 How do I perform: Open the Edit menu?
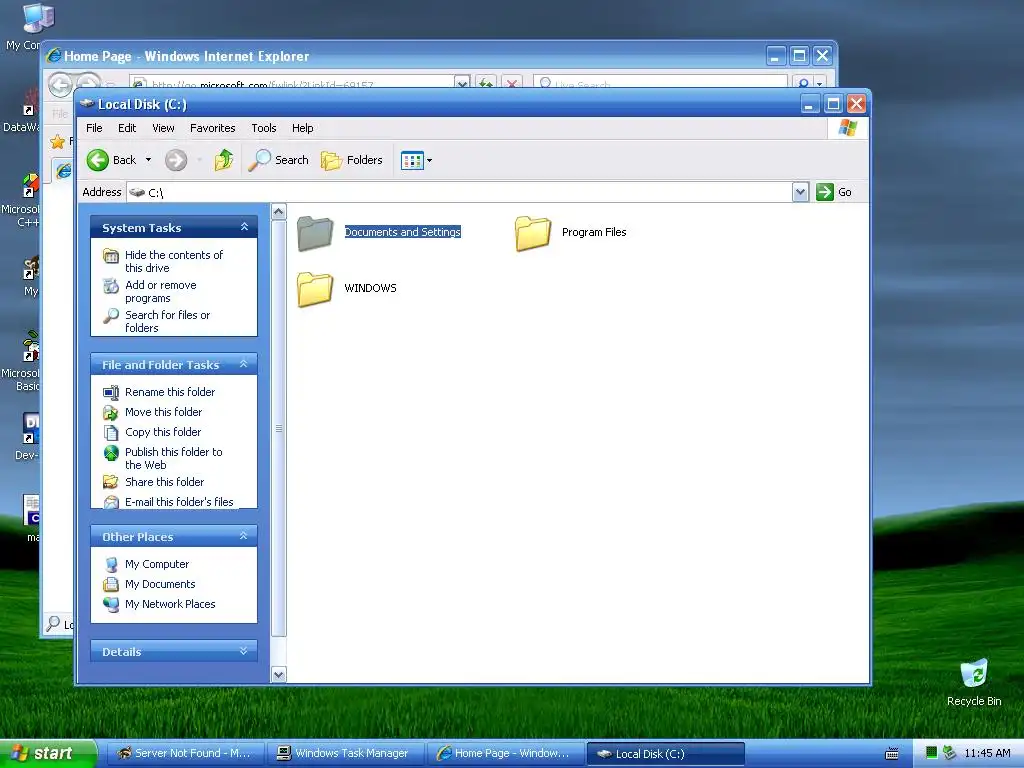(127, 128)
